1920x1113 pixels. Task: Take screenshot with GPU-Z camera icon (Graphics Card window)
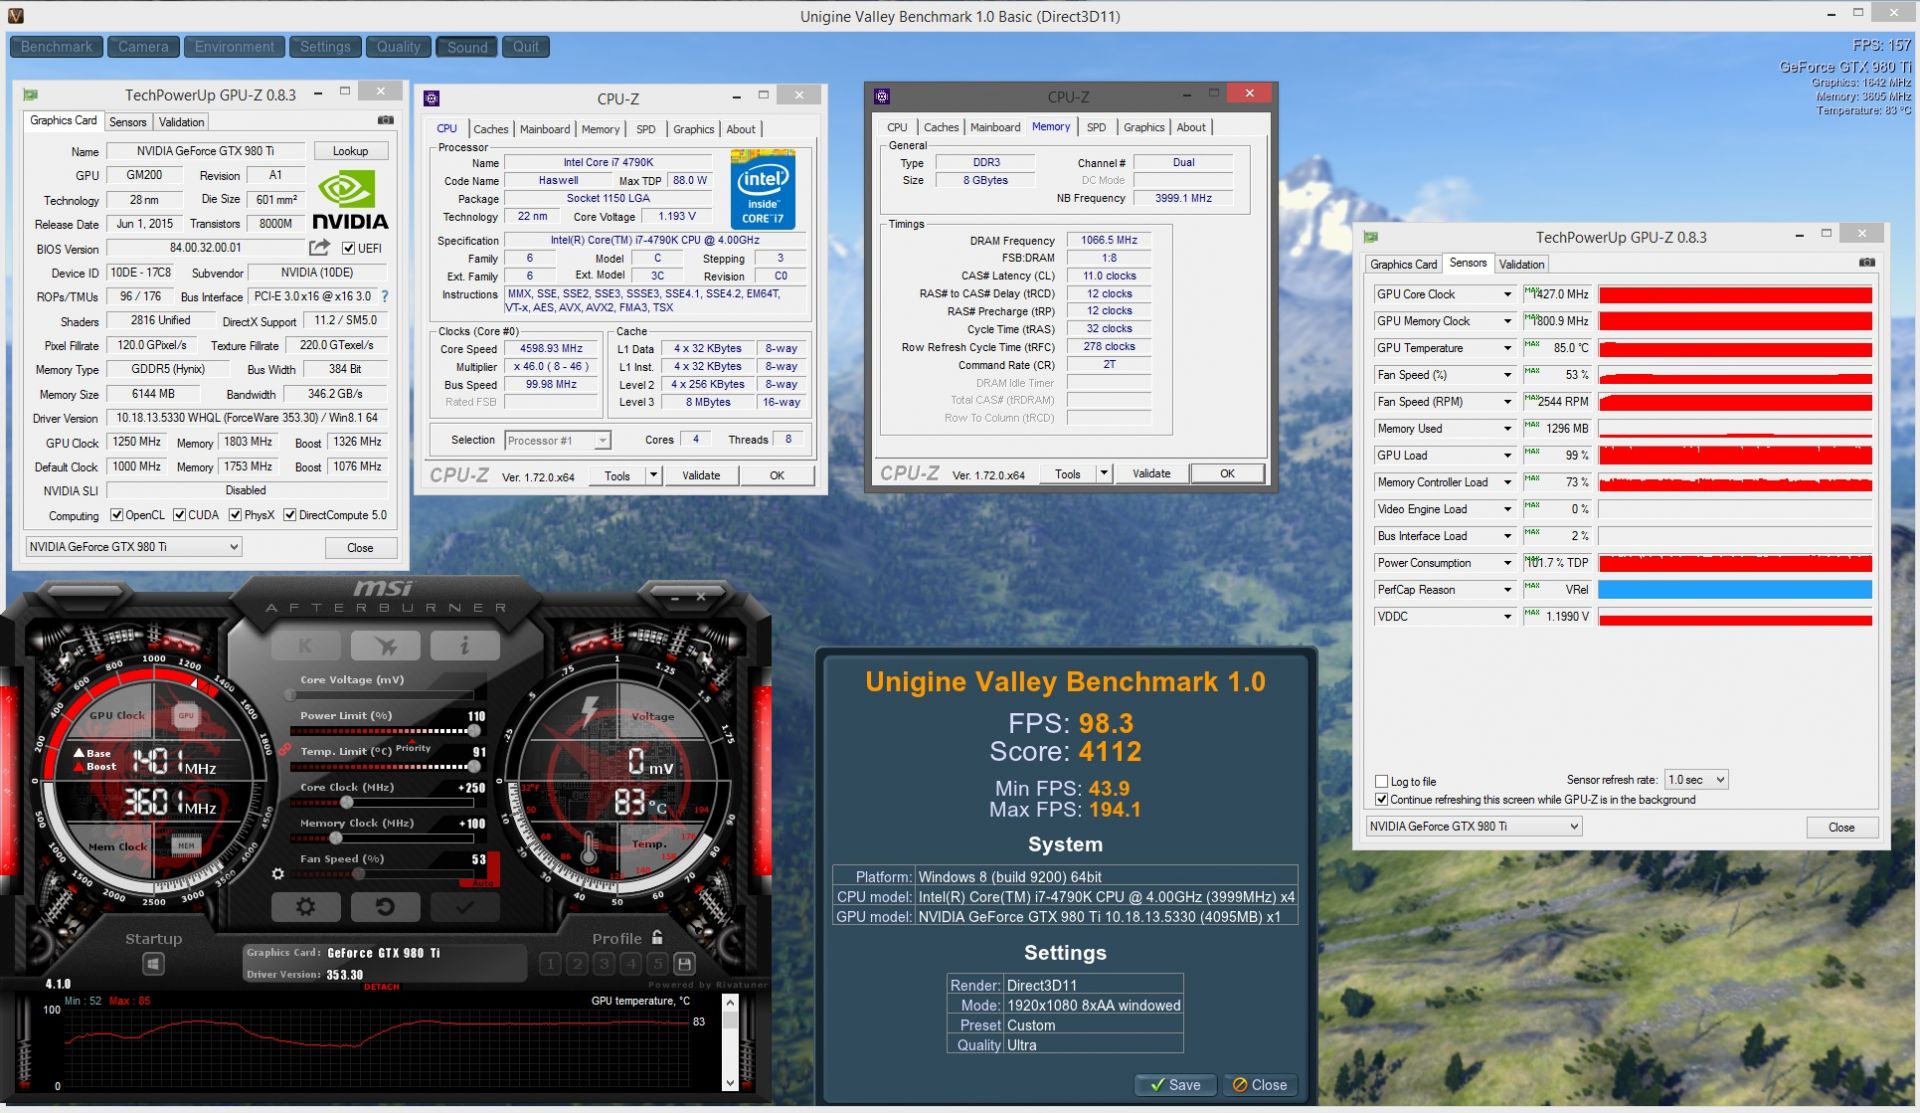pos(385,120)
